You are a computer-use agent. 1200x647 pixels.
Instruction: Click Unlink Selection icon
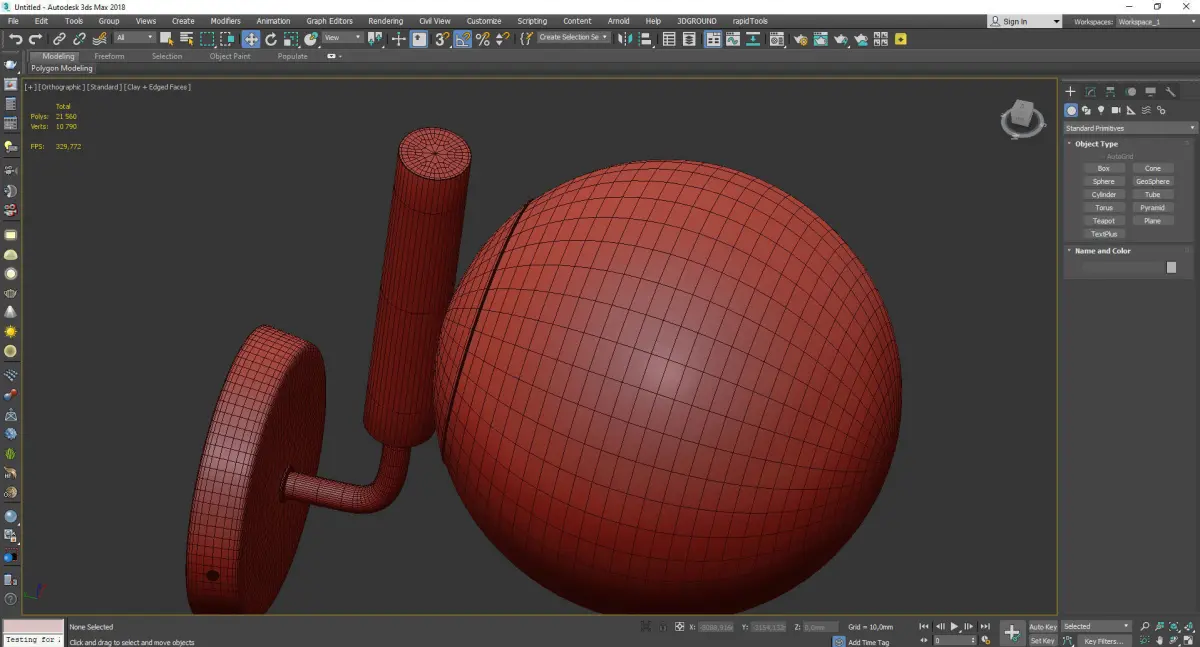click(79, 39)
